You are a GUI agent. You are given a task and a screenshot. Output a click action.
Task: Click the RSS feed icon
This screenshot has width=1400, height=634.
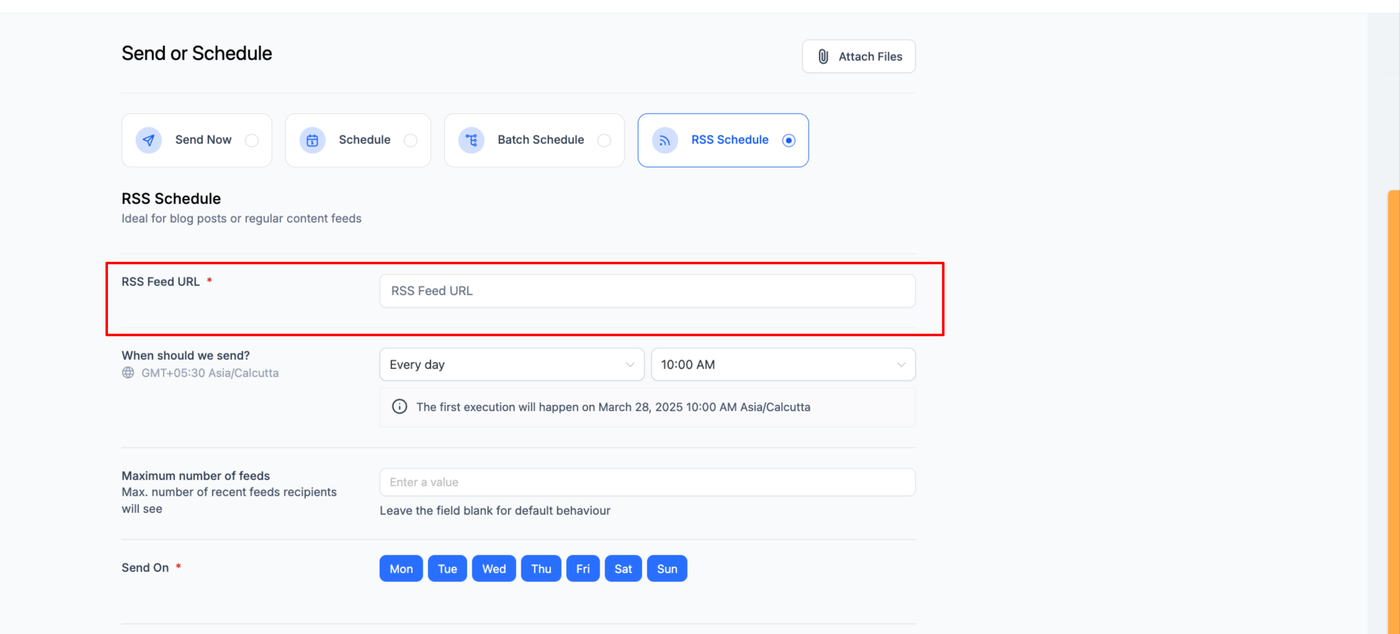coord(665,140)
